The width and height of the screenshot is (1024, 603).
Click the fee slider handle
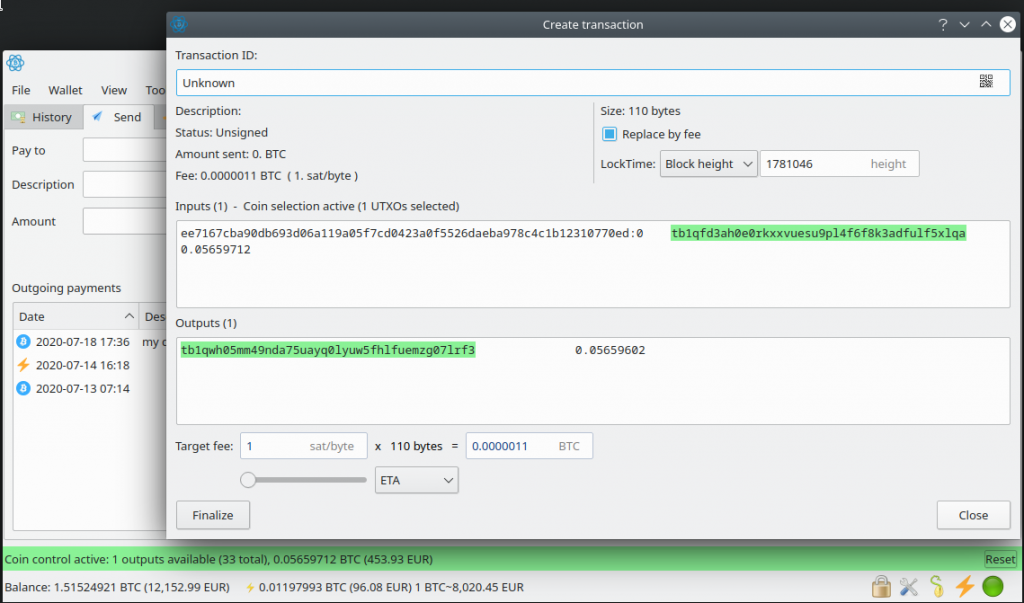248,480
